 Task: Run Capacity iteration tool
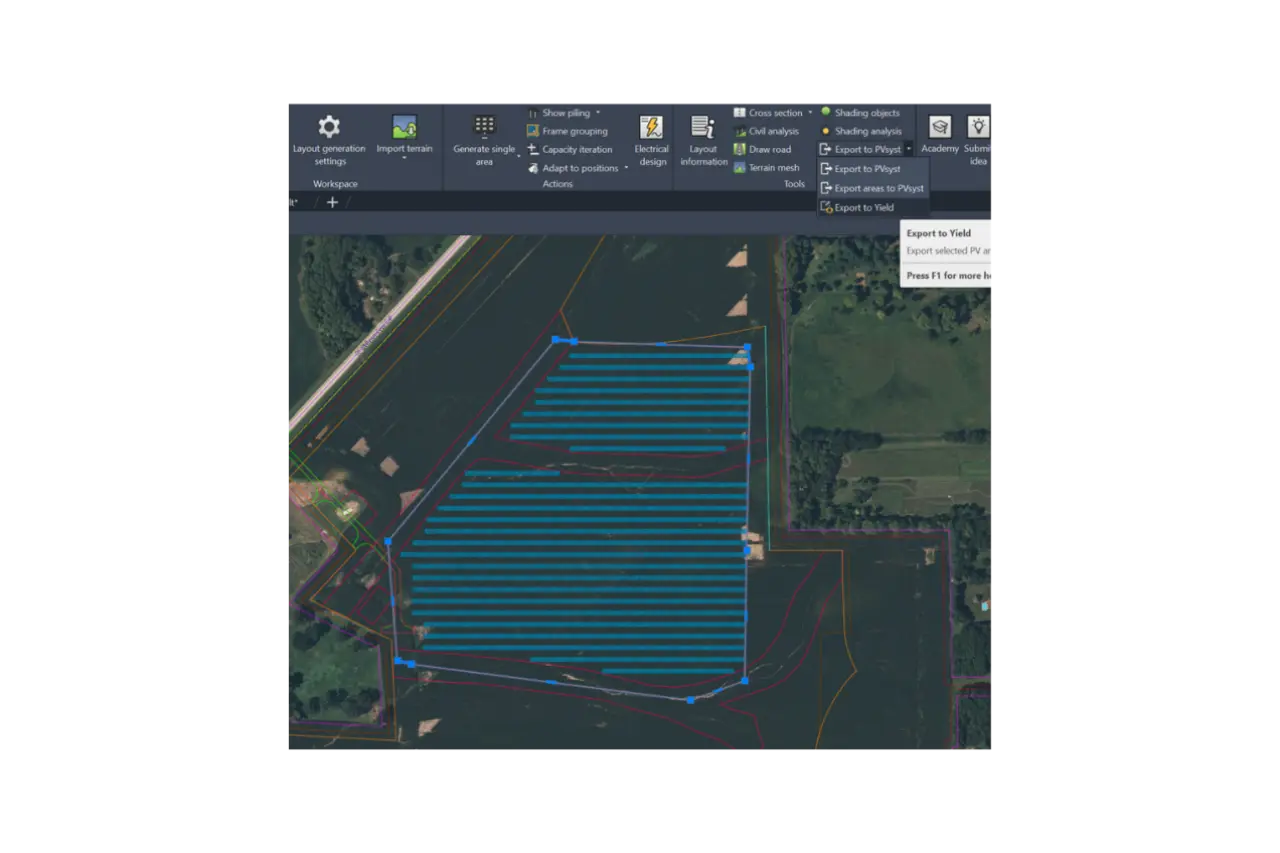[569, 149]
